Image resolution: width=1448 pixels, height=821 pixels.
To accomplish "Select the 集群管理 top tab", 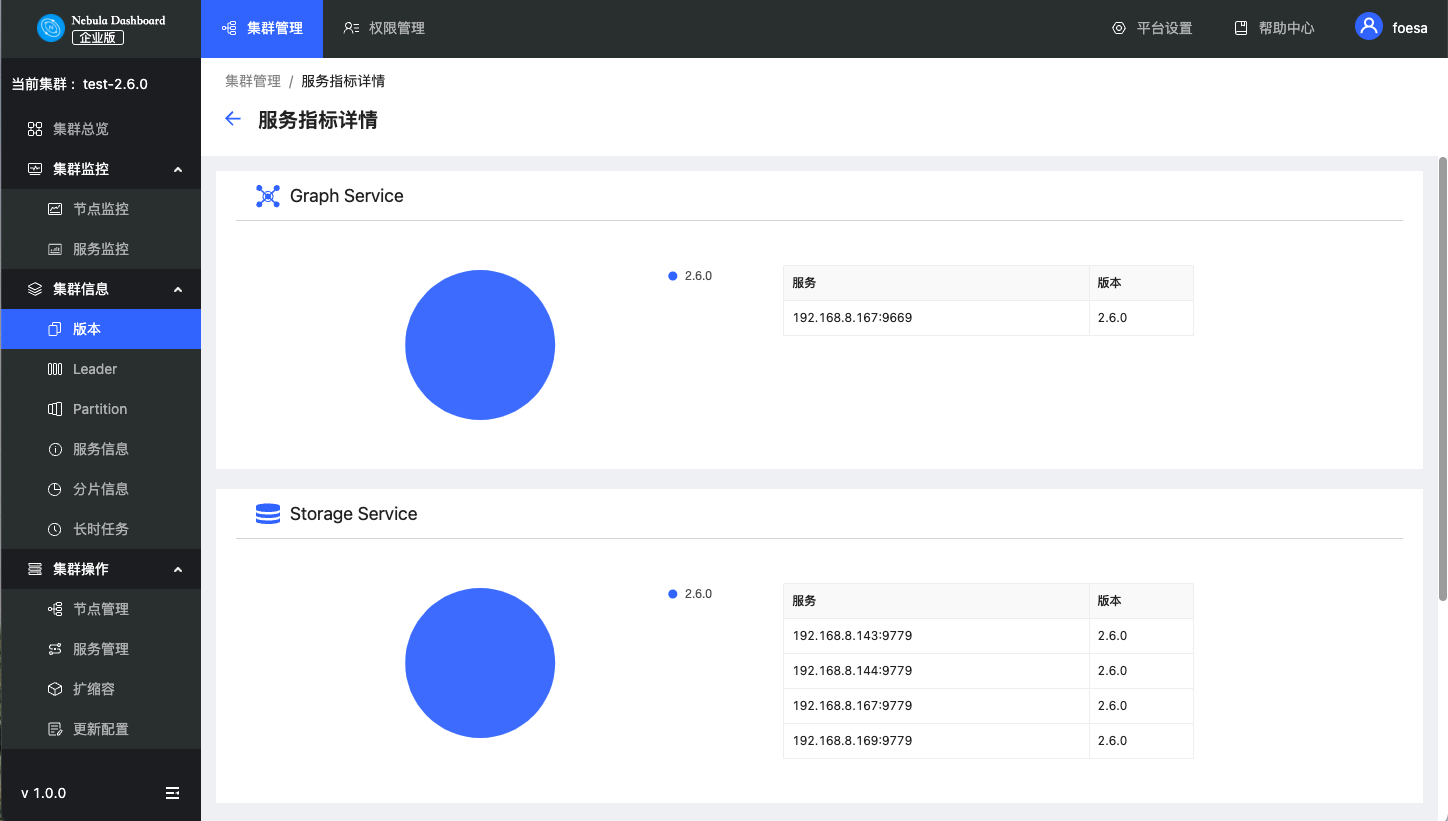I will coord(262,28).
